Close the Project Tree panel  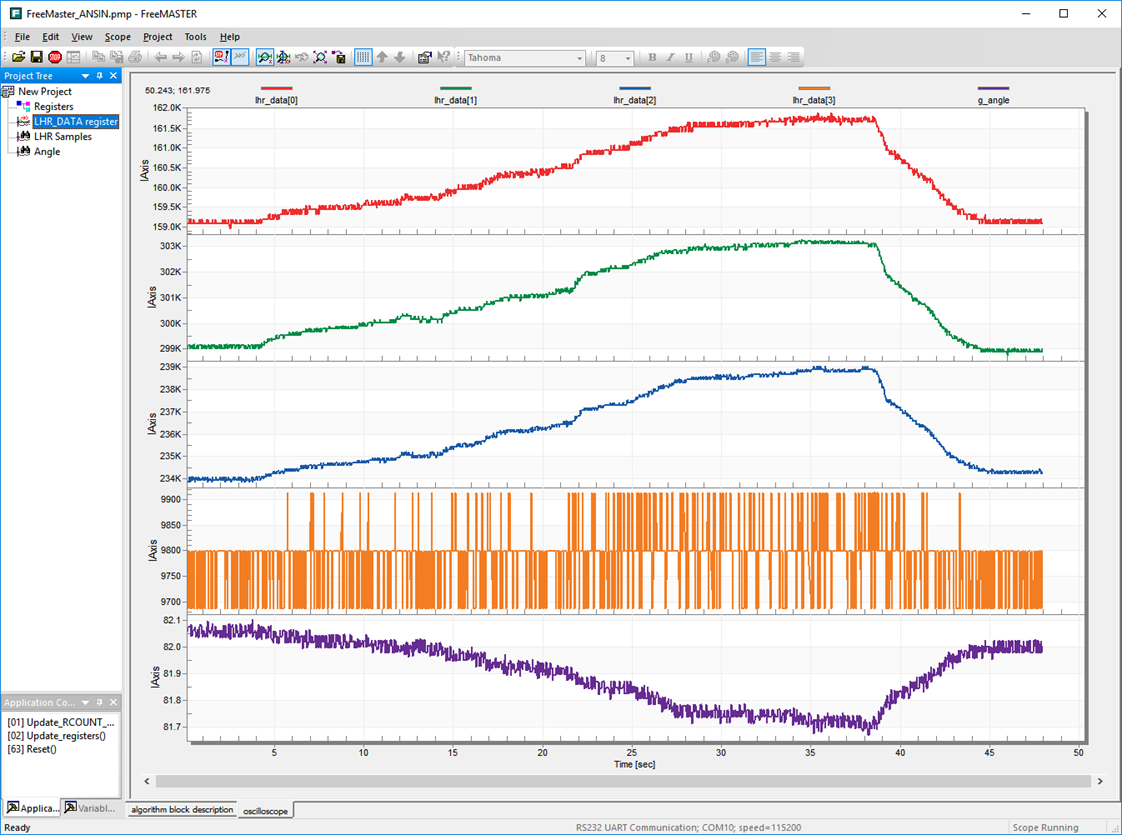click(113, 76)
